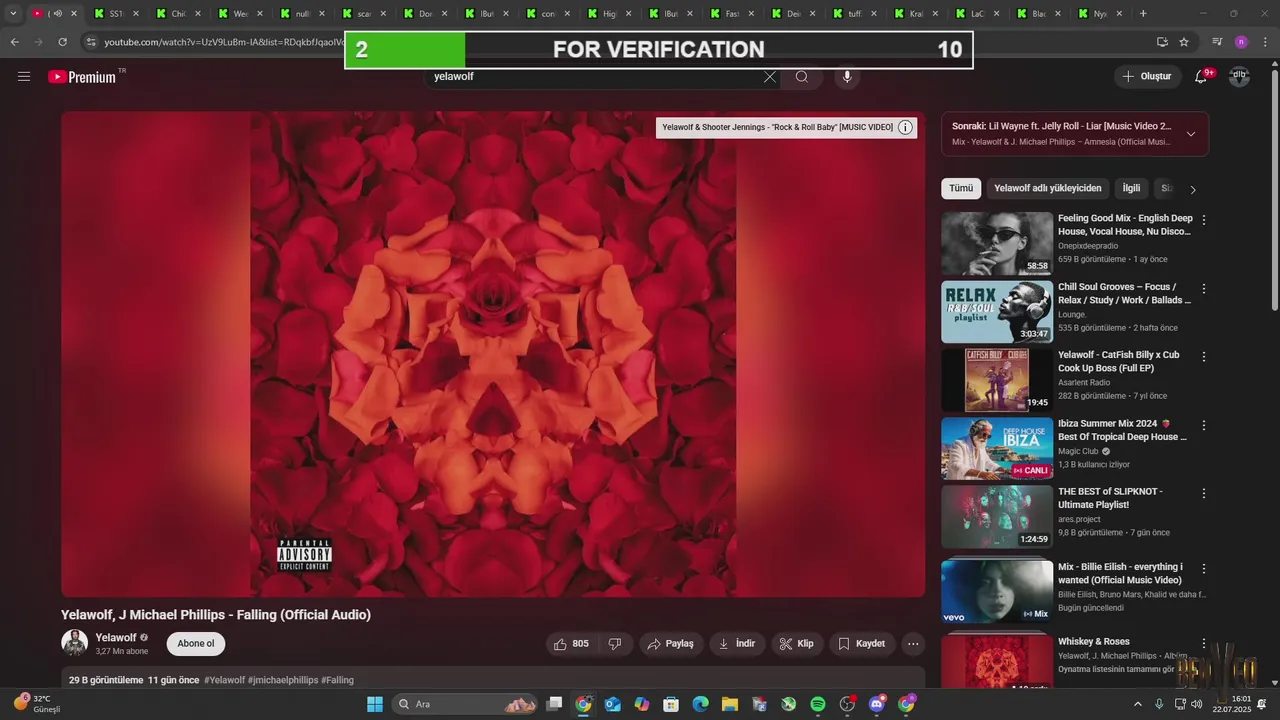Screen dimensions: 1280x720
Task: Open the browser profile avatar icon
Action: coord(1241,42)
